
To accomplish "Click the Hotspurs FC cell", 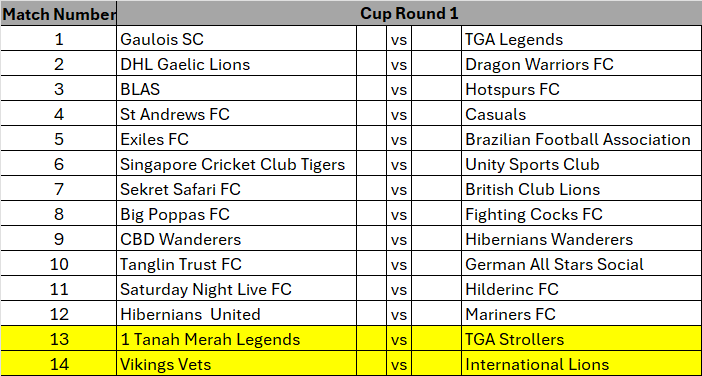I will tap(581, 89).
